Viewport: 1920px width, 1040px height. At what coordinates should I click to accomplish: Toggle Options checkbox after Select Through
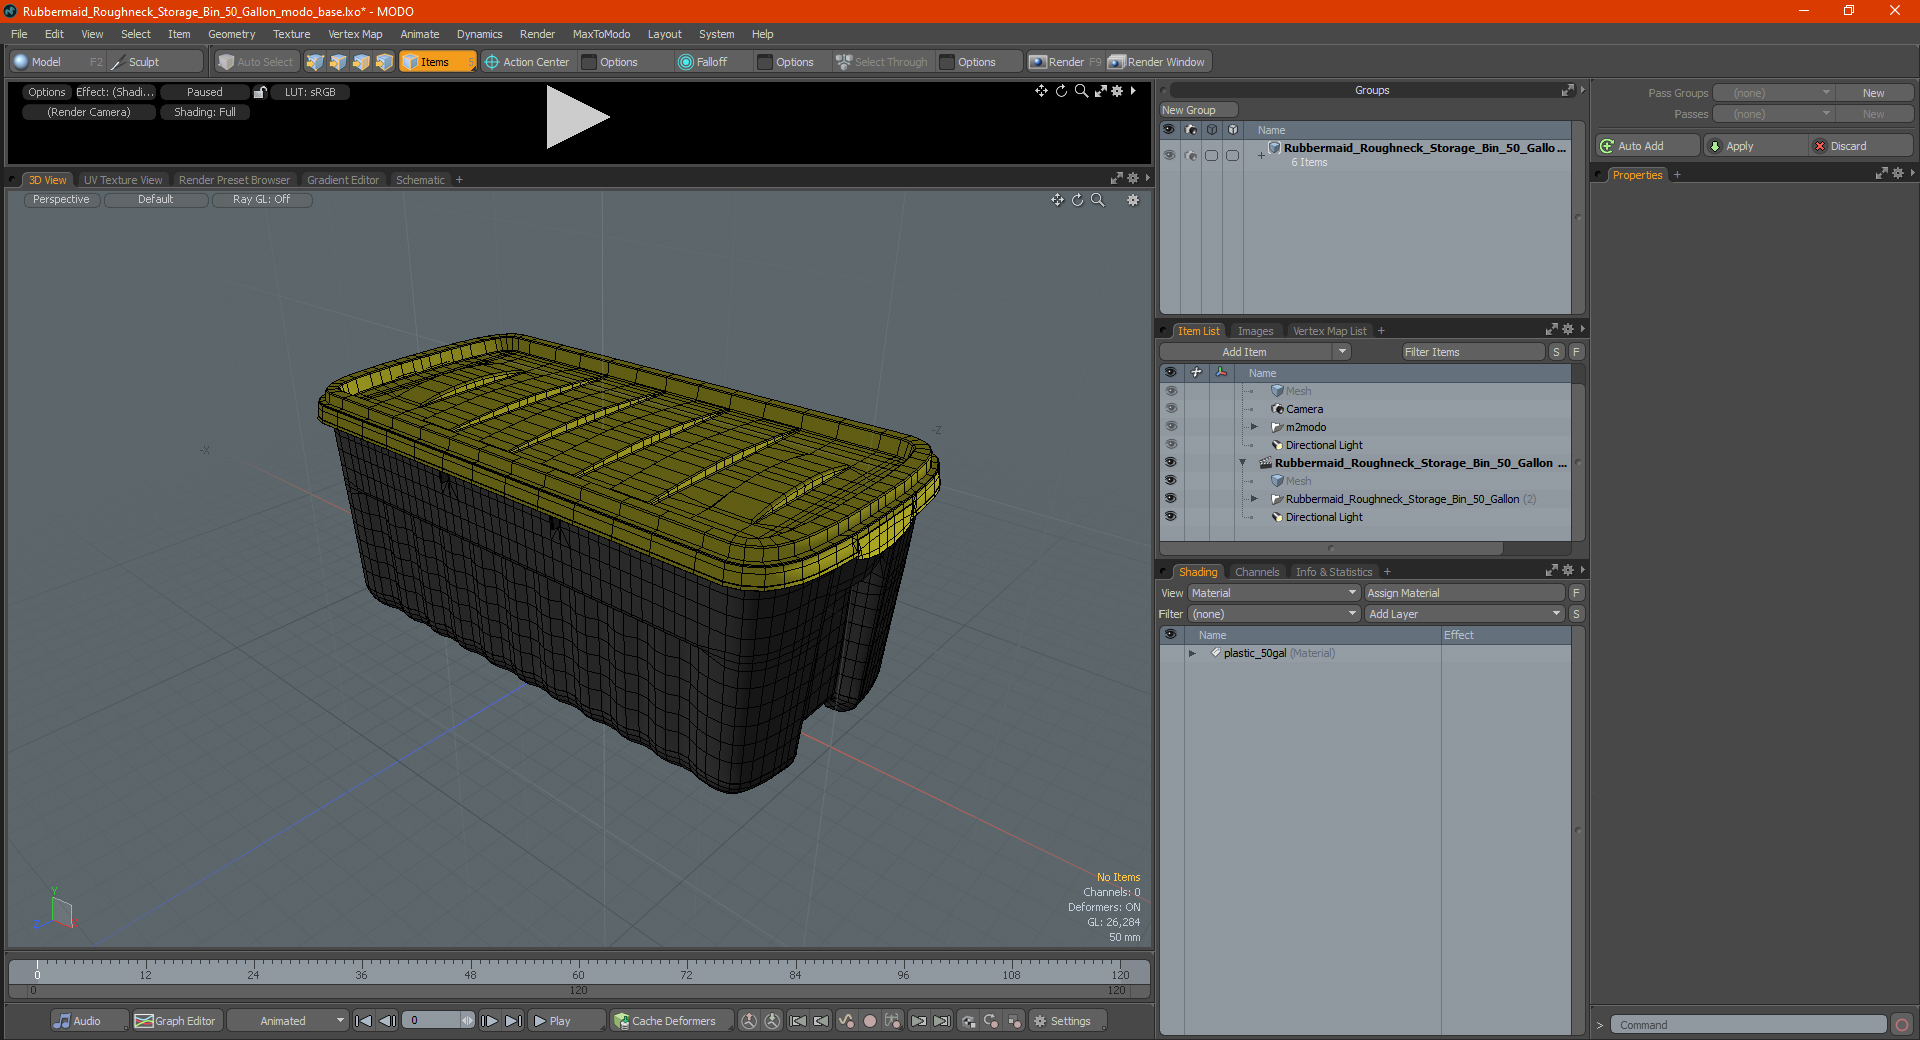point(947,62)
